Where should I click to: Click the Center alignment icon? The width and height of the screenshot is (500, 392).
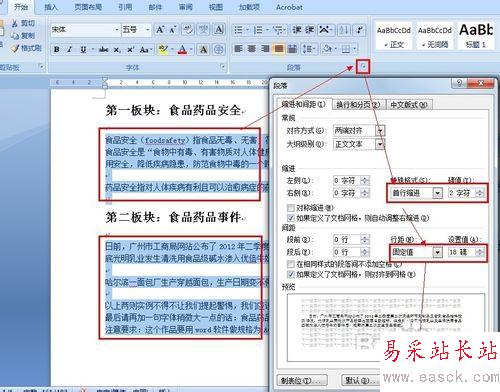click(x=252, y=49)
